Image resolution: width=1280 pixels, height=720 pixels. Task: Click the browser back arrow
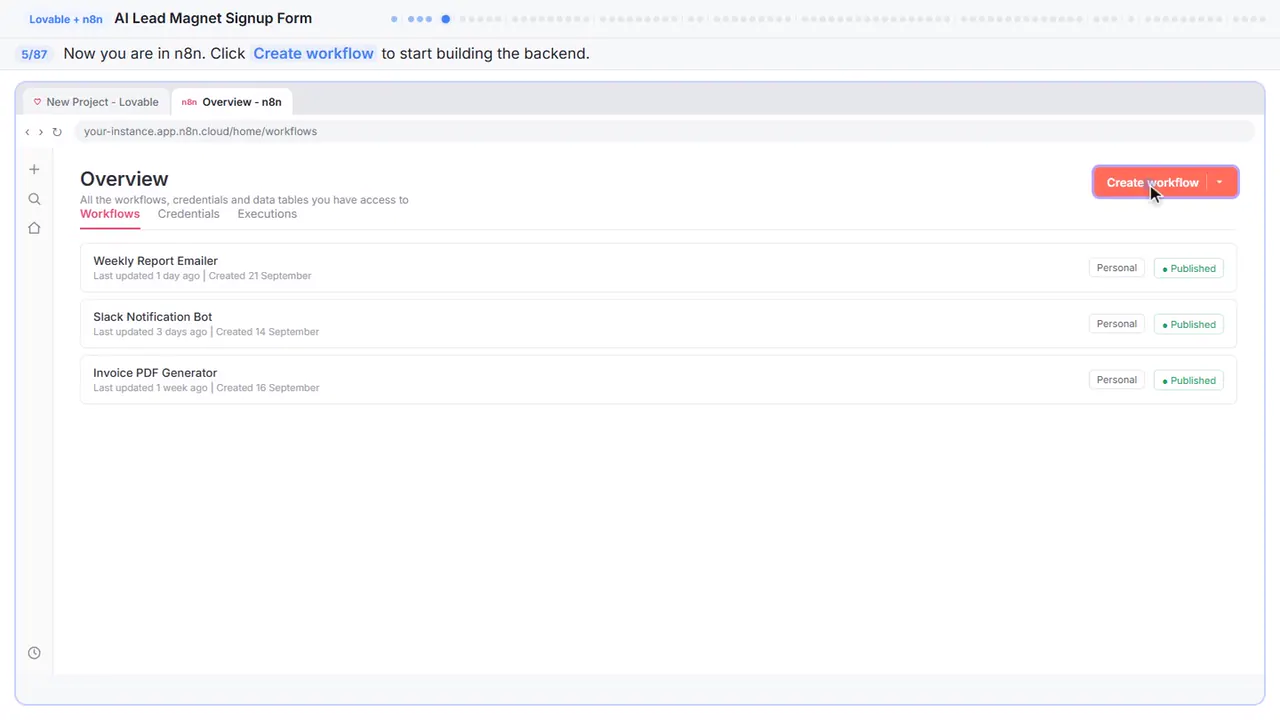[x=27, y=132]
